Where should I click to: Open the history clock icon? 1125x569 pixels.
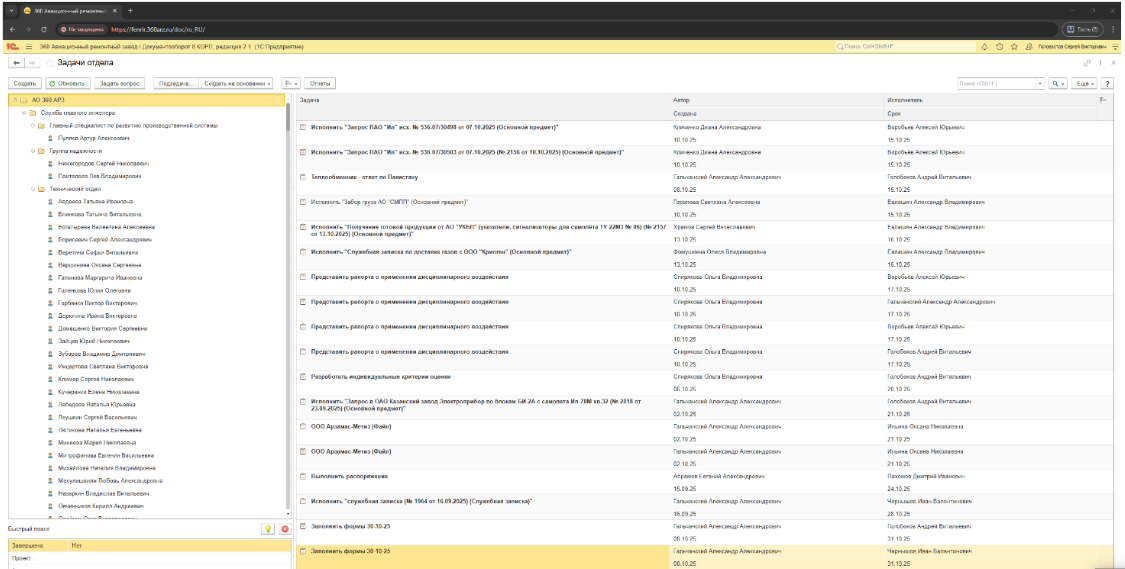coord(999,47)
